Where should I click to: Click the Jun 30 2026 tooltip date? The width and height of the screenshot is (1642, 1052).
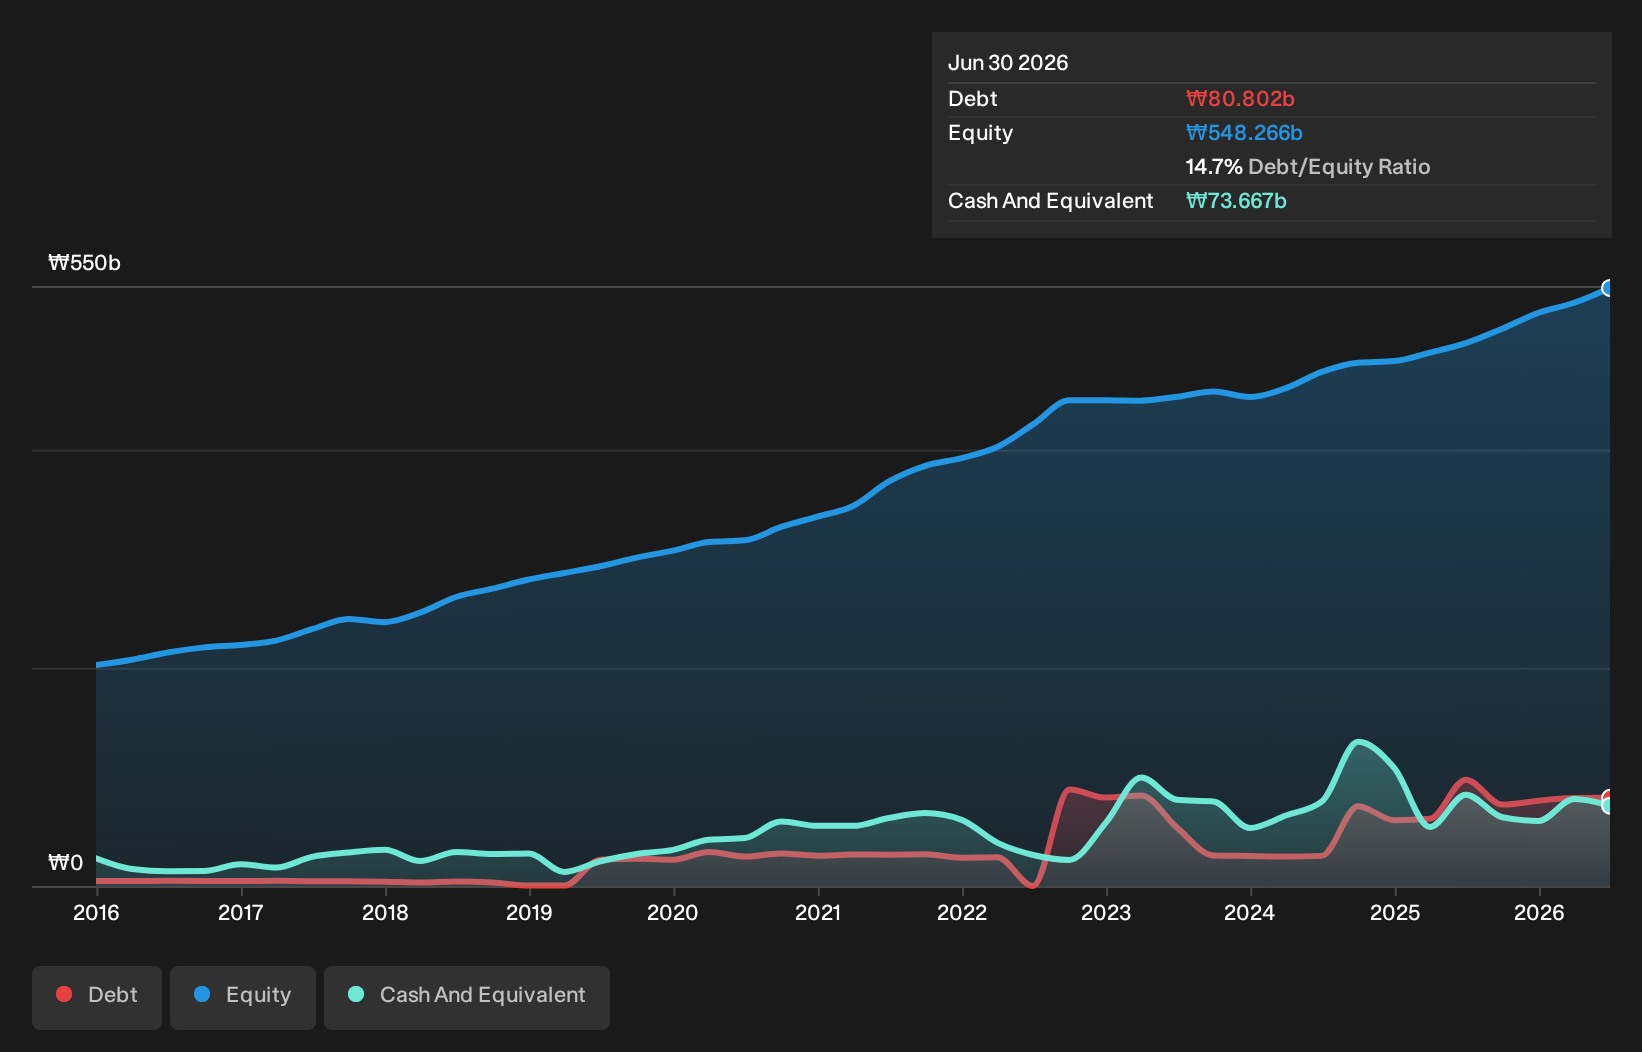click(1008, 63)
